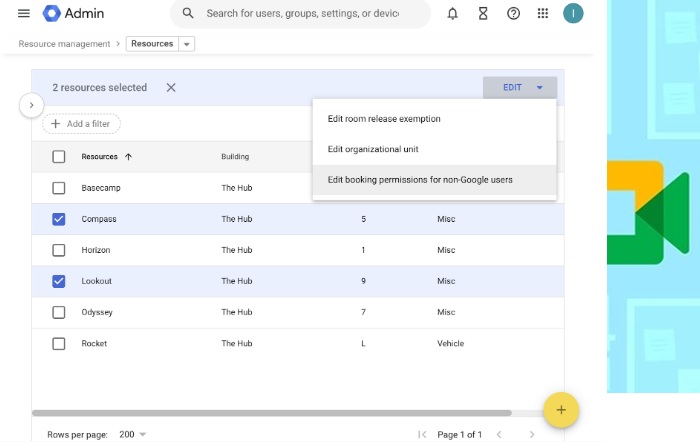Click the horizontal table scrollbar
This screenshot has height=442, width=700.
point(272,412)
